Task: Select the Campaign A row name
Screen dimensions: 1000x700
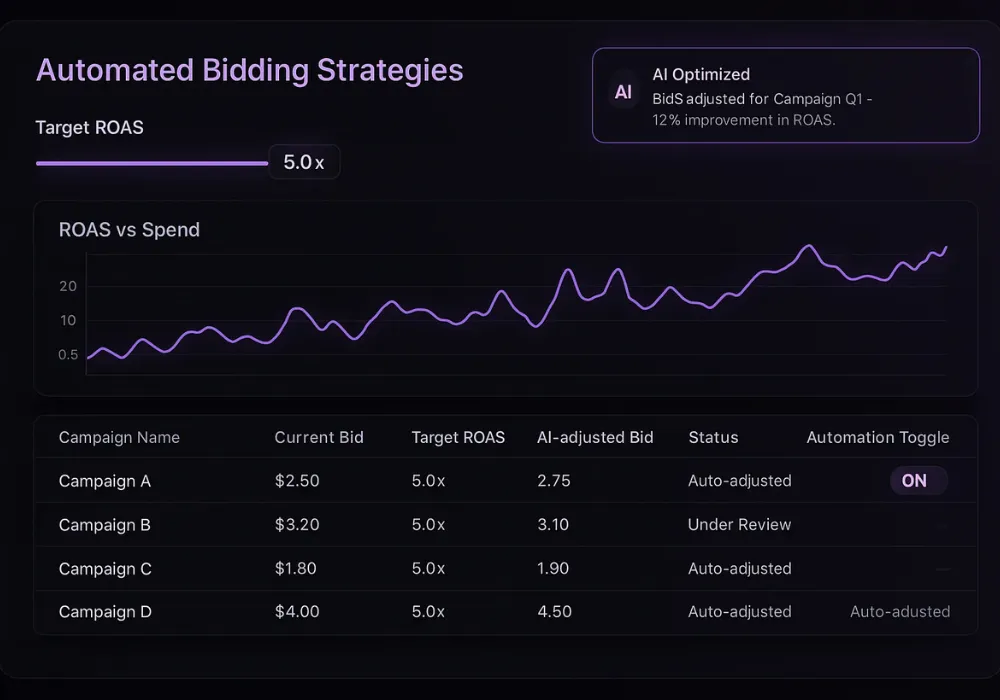Action: pos(105,481)
